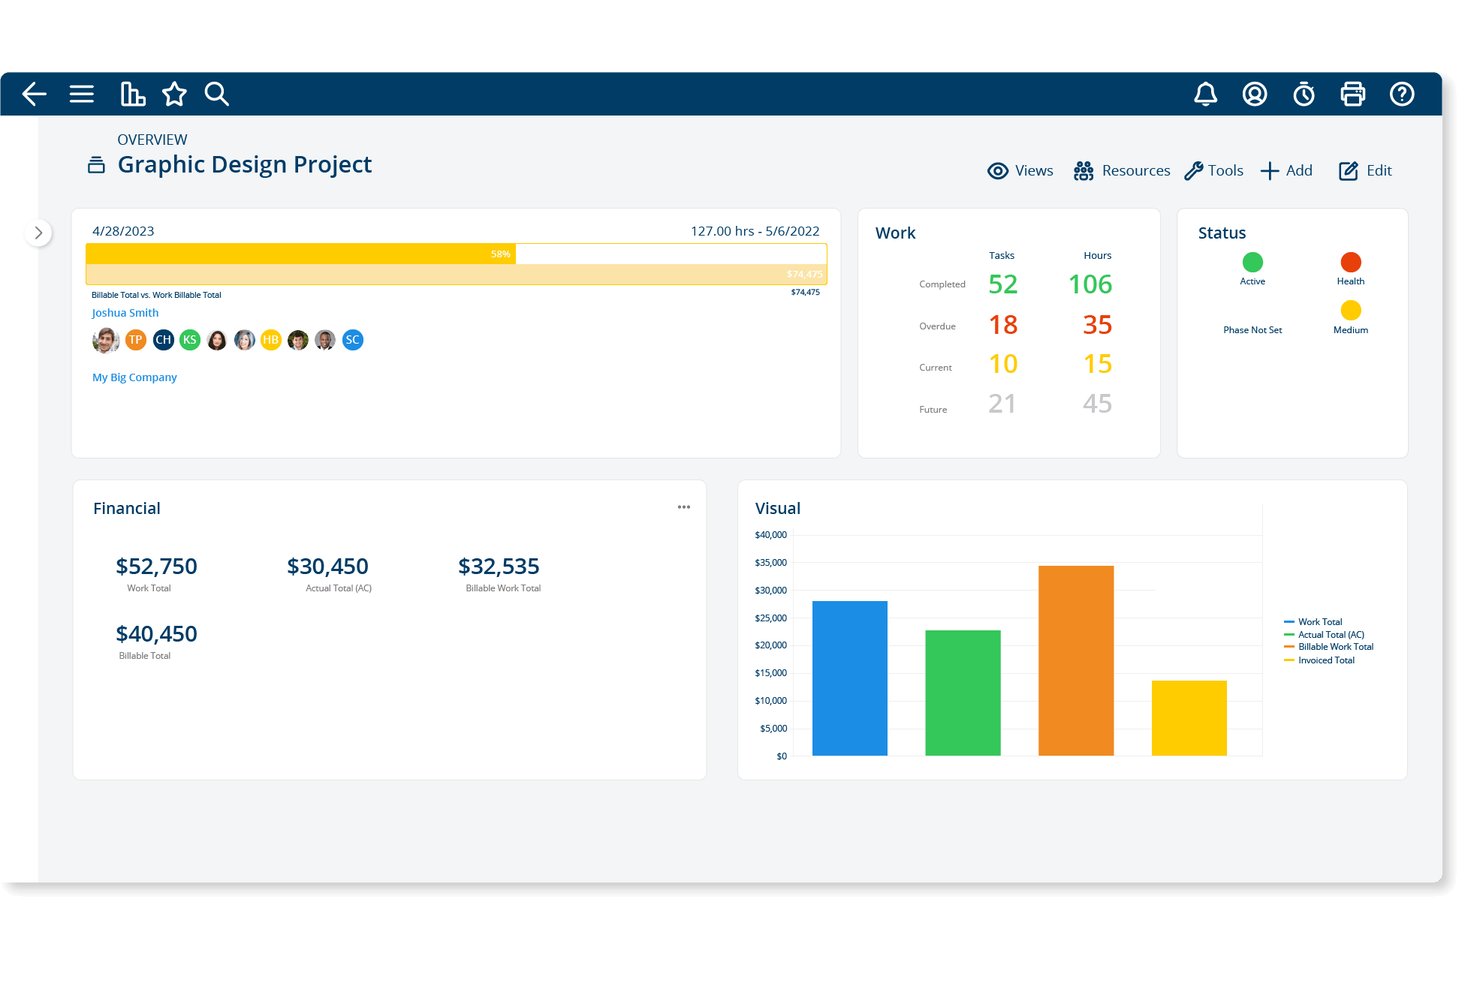Click current tasks value 10
The height and width of the screenshot is (987, 1480).
(x=1003, y=364)
